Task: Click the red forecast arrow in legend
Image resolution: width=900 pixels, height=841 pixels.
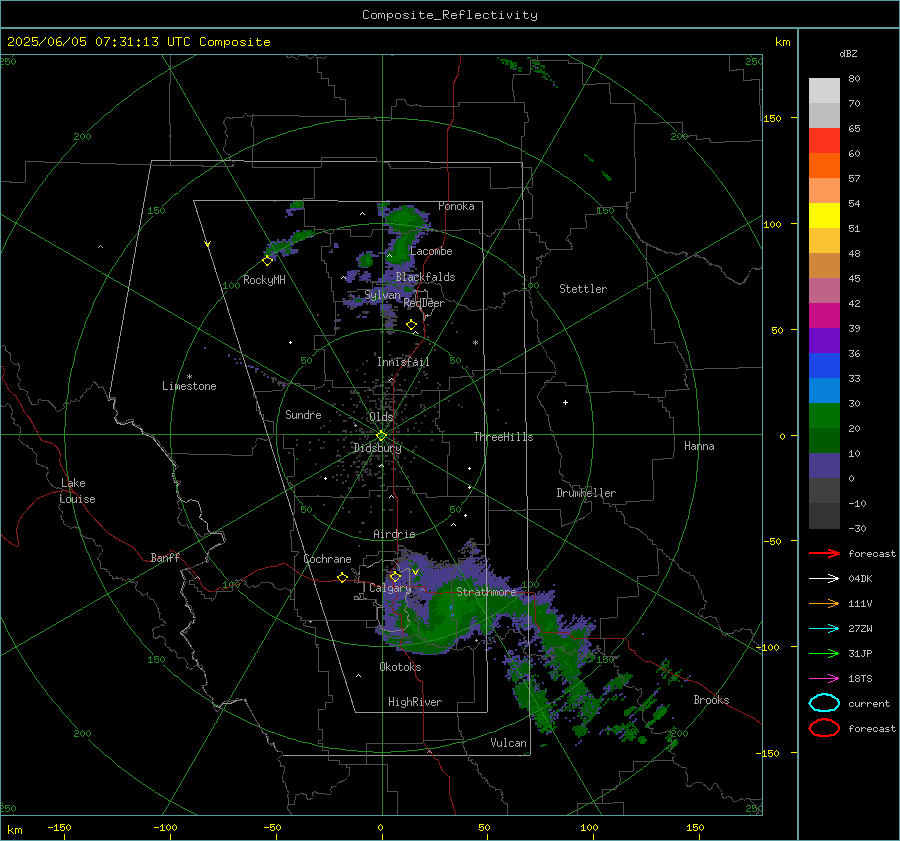Action: tap(824, 553)
